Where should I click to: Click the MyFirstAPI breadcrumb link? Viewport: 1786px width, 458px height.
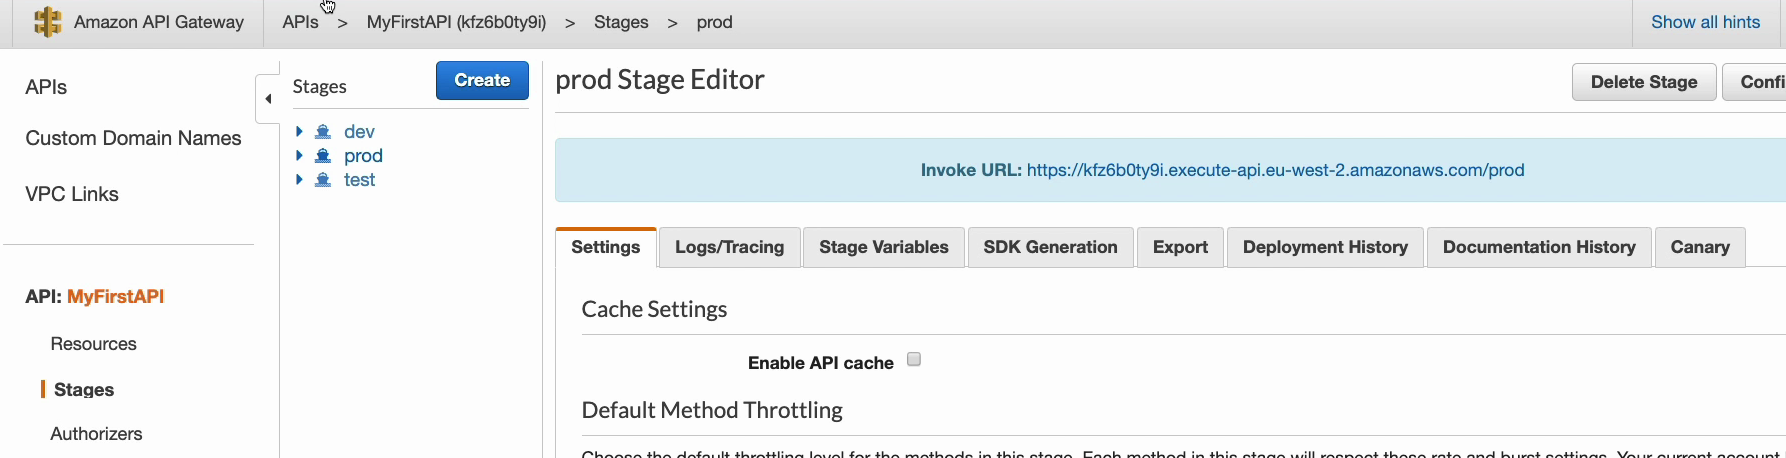point(456,22)
